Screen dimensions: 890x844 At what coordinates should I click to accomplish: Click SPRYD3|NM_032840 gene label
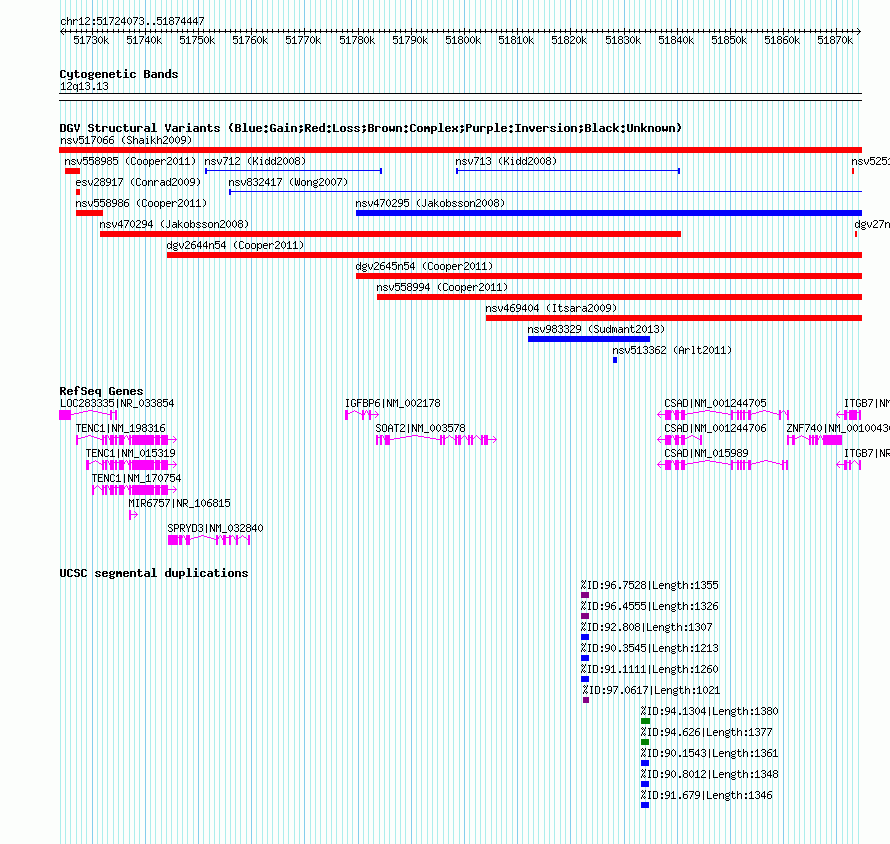point(215,528)
